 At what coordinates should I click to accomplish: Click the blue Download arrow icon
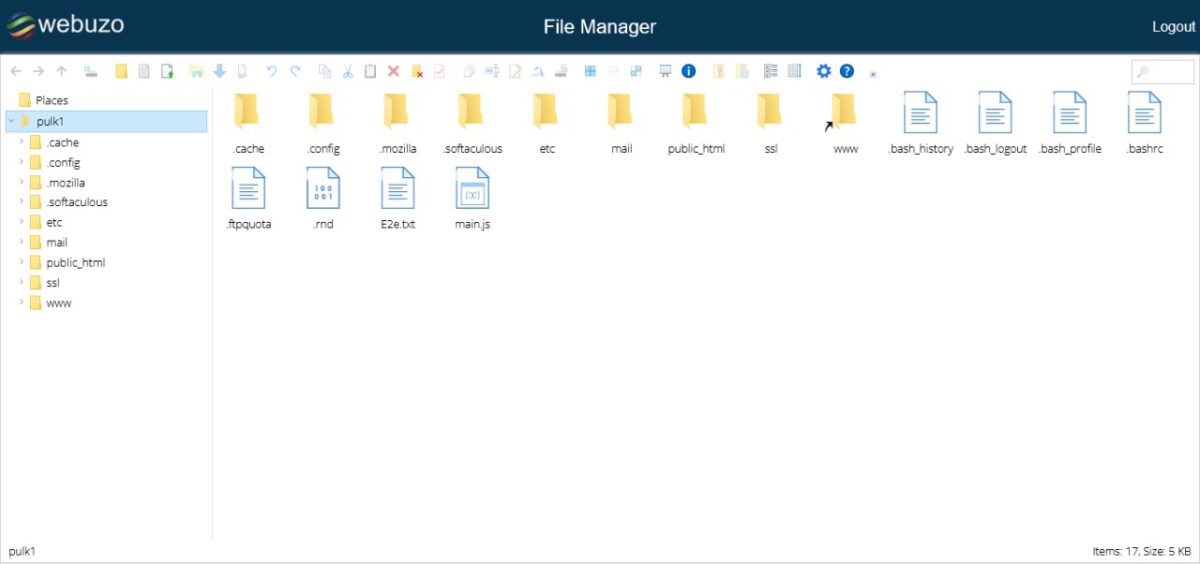tap(219, 71)
